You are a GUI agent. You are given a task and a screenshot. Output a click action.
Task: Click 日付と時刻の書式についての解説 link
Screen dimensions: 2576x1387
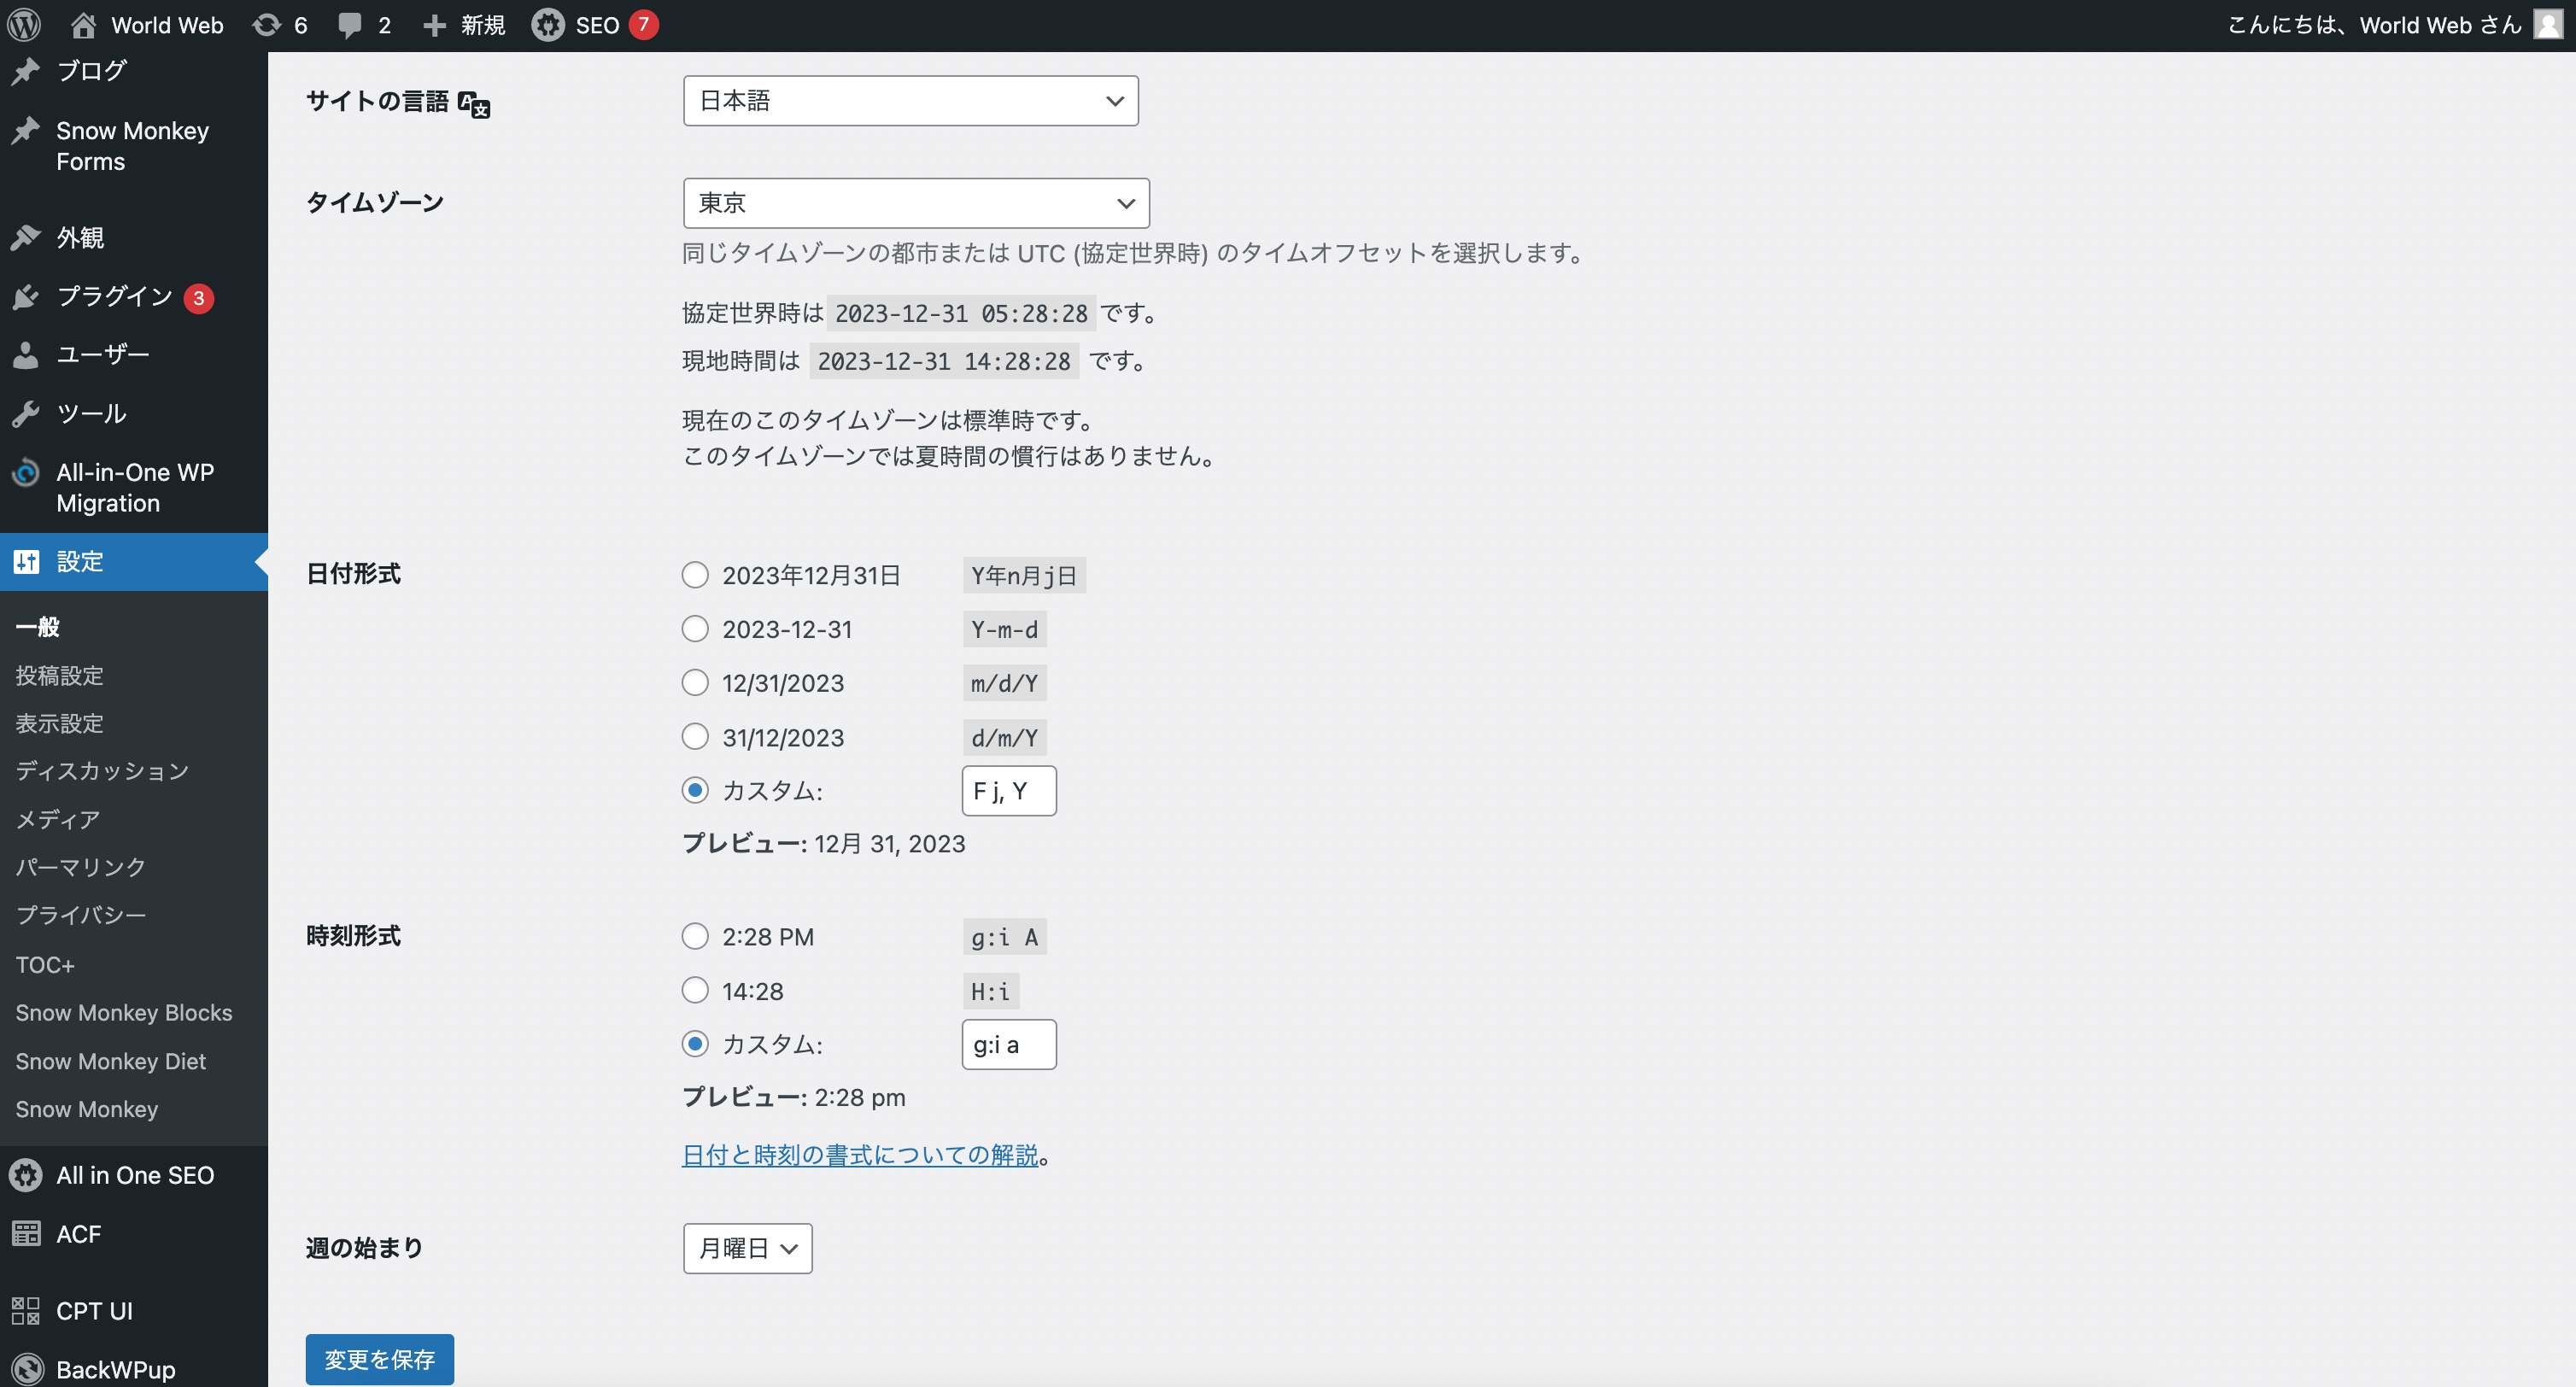click(x=861, y=1153)
